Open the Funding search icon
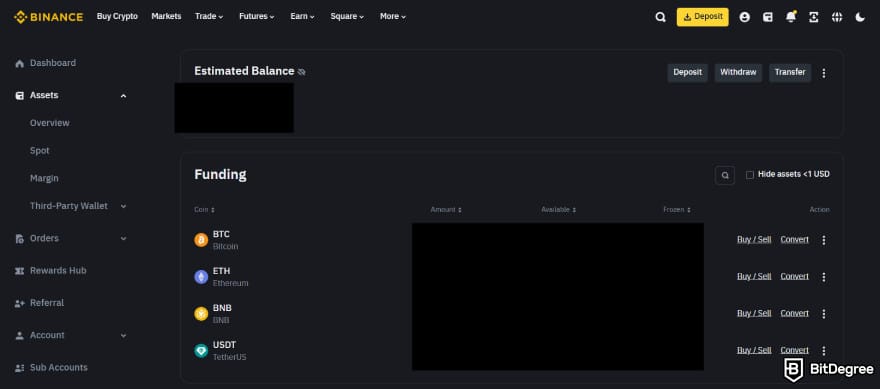The height and width of the screenshot is (389, 880). (x=725, y=176)
